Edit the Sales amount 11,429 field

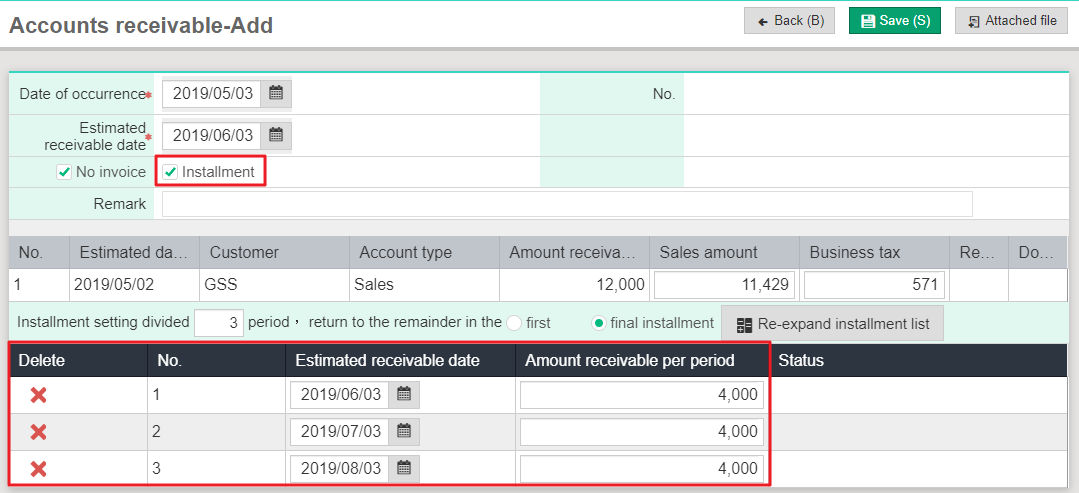[724, 284]
